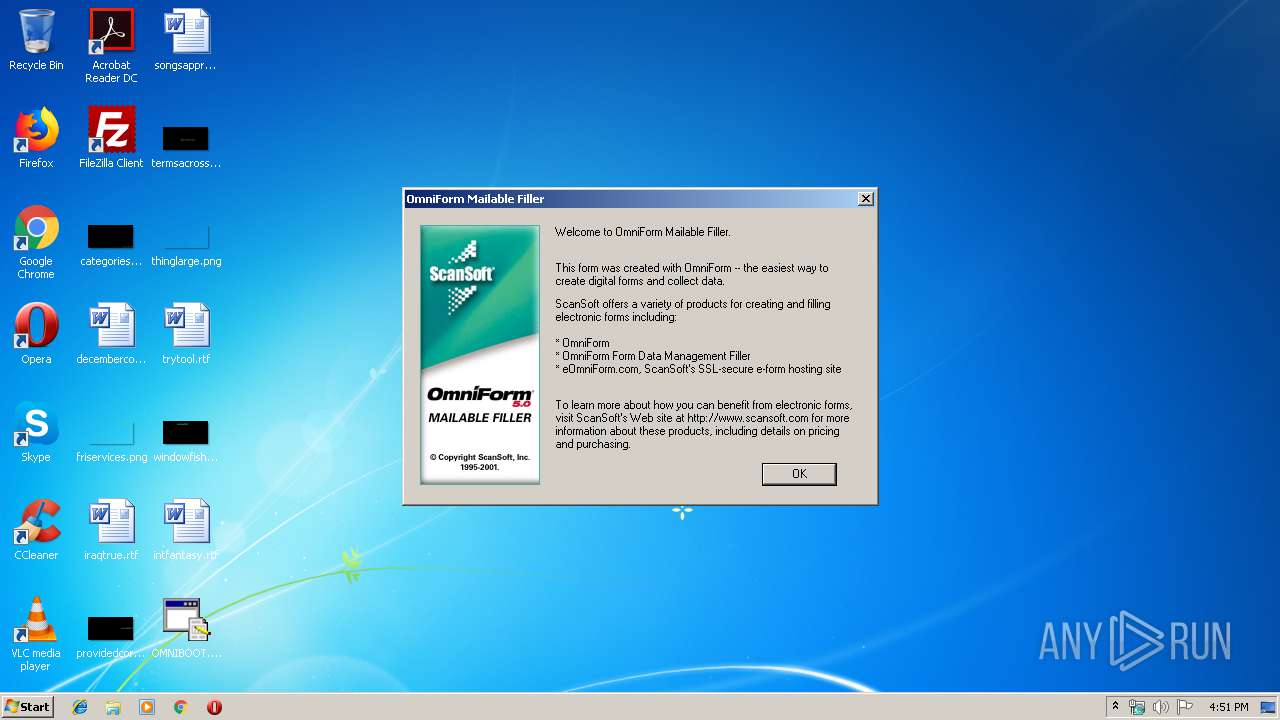The height and width of the screenshot is (720, 1280).
Task: Close the OmniForm Mailable Filler dialog
Action: pyautogui.click(x=866, y=199)
